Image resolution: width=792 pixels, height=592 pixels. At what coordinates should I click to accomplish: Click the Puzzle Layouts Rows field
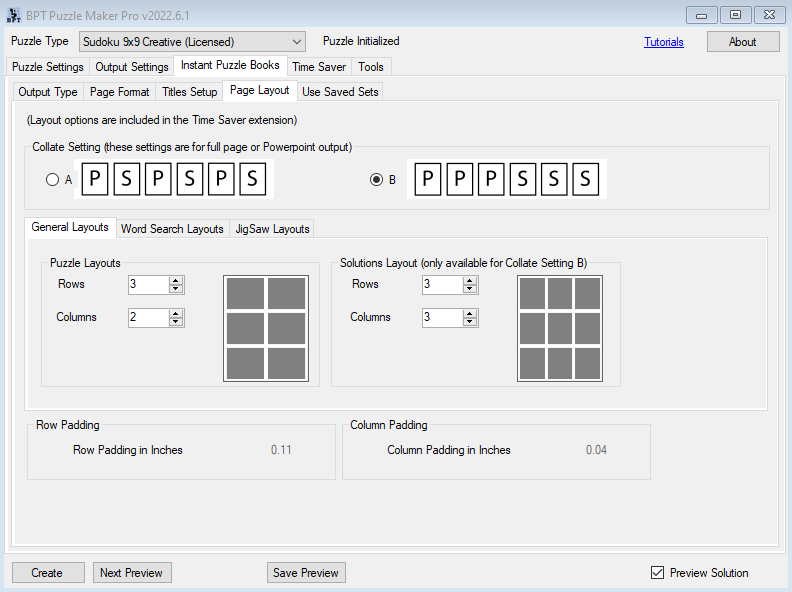click(148, 284)
